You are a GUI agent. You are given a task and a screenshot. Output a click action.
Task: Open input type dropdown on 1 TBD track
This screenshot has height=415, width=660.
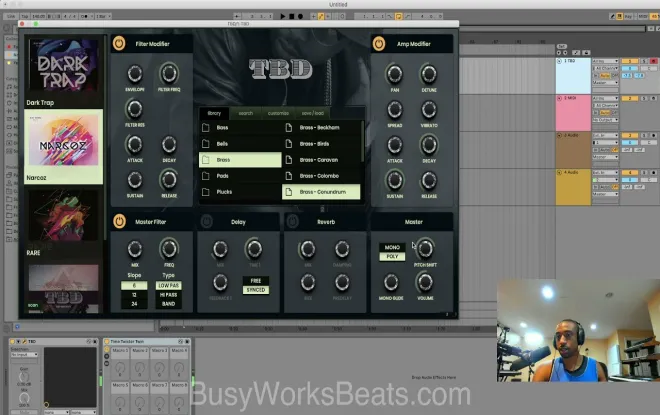pyautogui.click(x=605, y=61)
